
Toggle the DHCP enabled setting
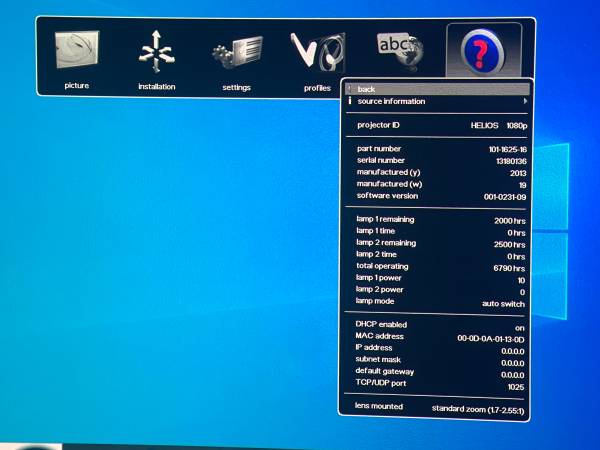point(519,325)
